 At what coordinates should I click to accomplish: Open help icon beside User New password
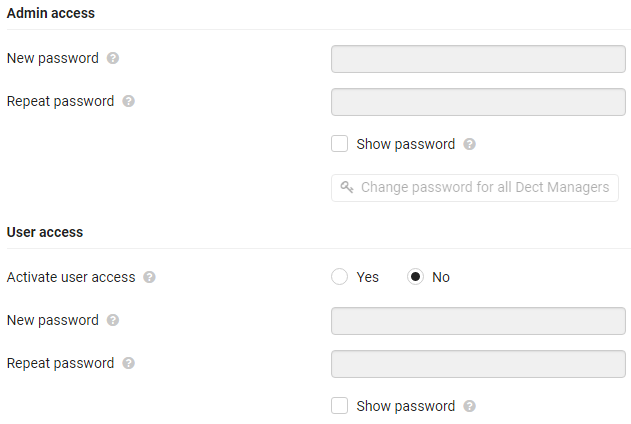tap(113, 320)
